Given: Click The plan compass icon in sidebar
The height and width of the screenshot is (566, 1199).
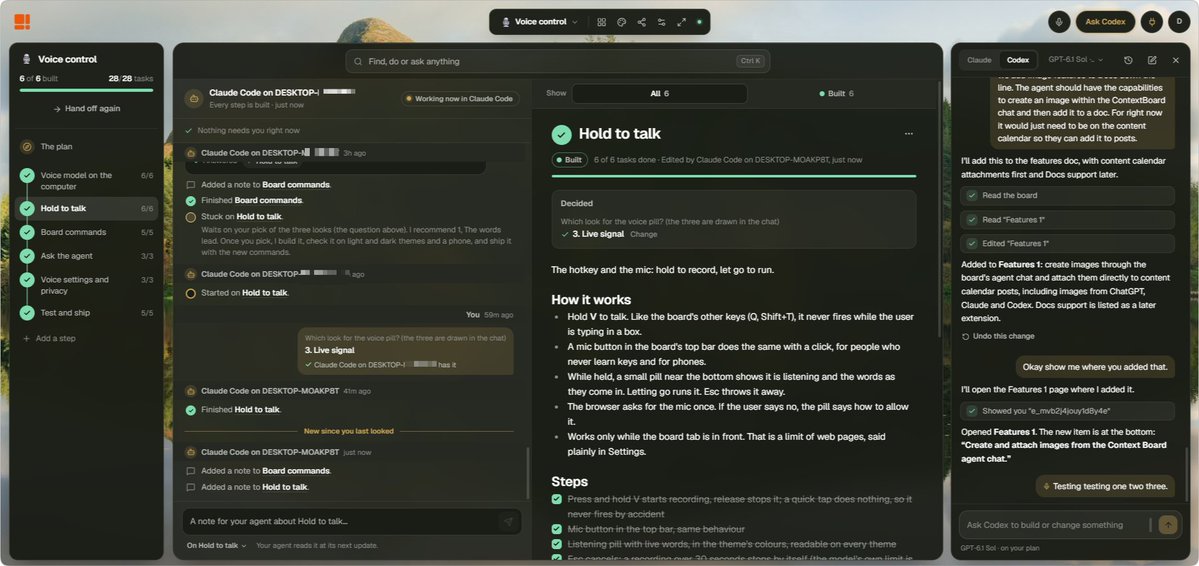Looking at the screenshot, I should tap(27, 146).
